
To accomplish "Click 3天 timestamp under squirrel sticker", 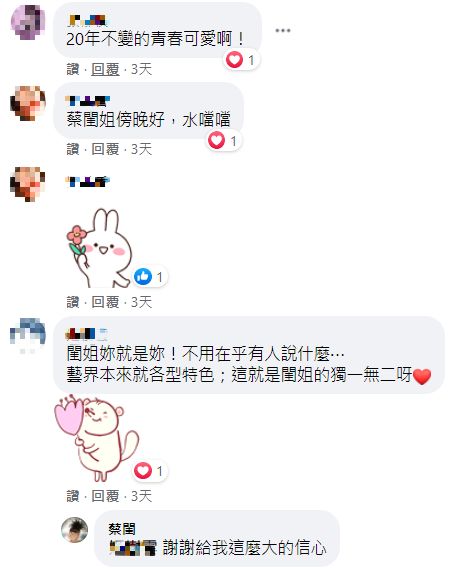I will coord(141,496).
